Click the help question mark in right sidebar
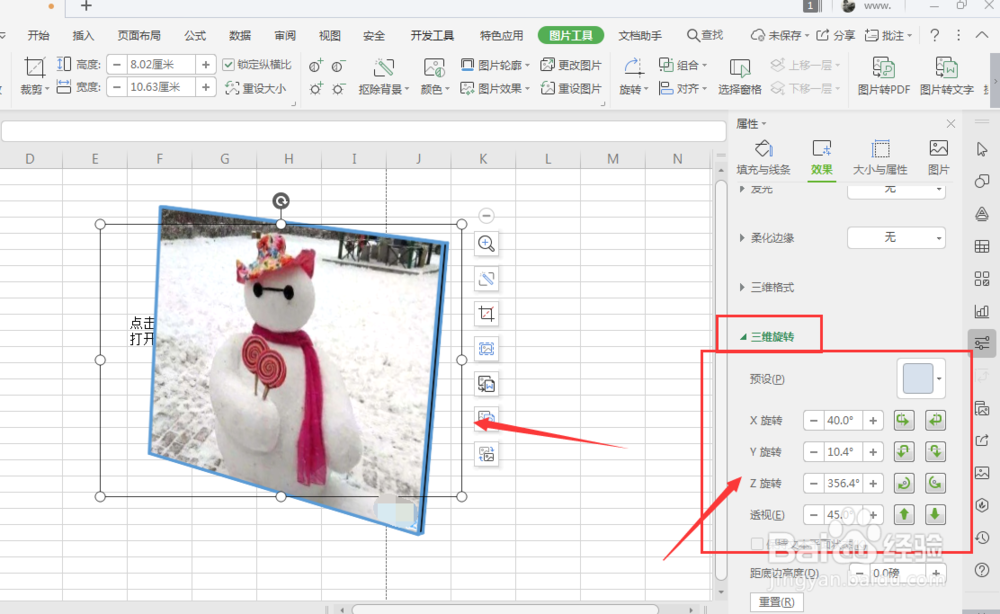 click(x=982, y=569)
